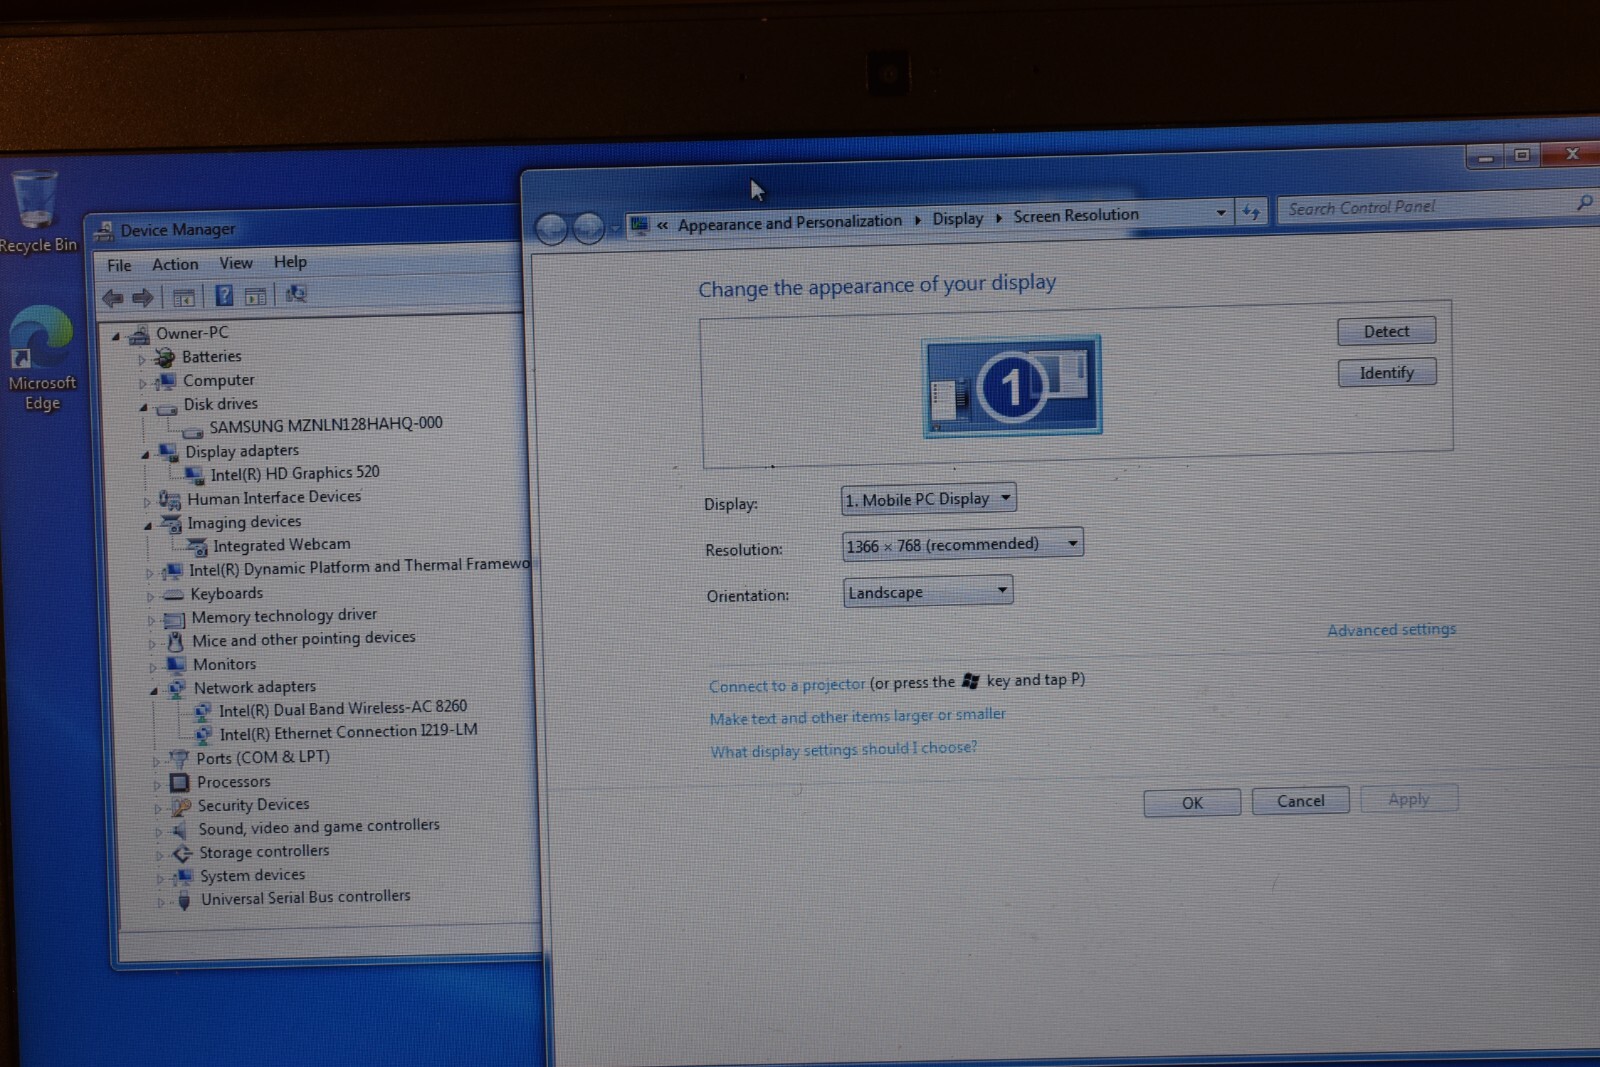
Task: Expand the Monitors node
Action: [x=152, y=667]
